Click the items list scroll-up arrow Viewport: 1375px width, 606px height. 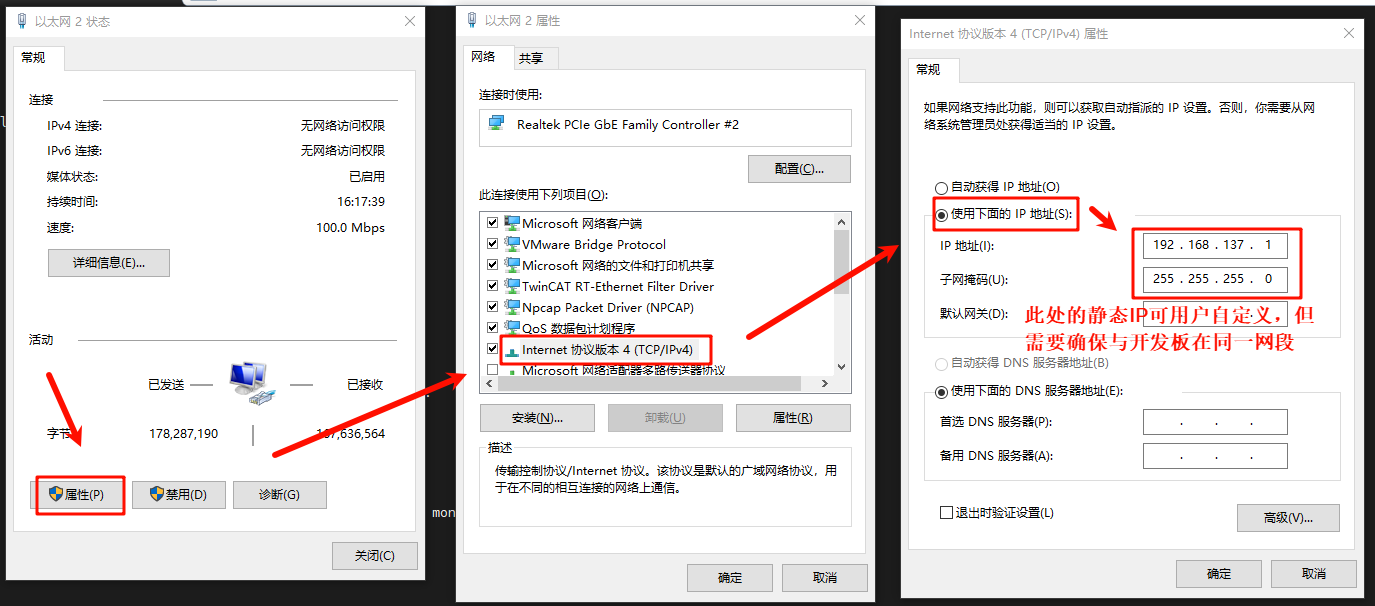pos(841,221)
